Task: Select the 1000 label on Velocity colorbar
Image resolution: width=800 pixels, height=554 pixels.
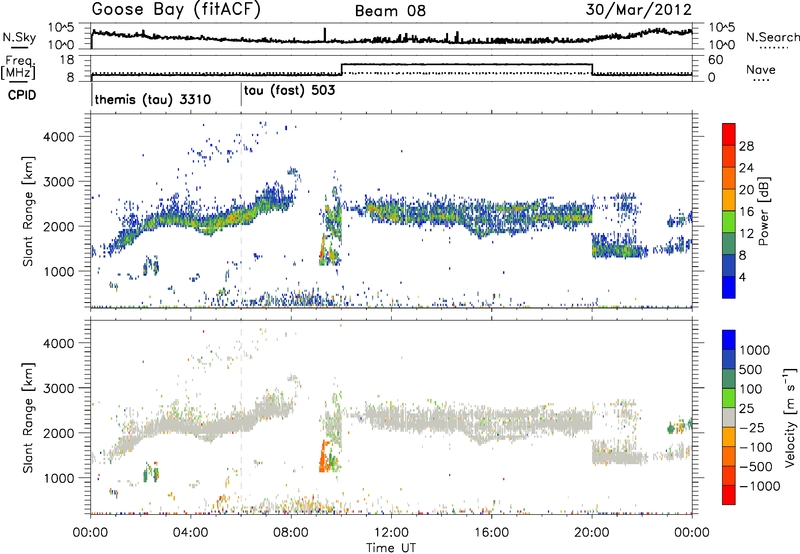Action: (x=755, y=350)
